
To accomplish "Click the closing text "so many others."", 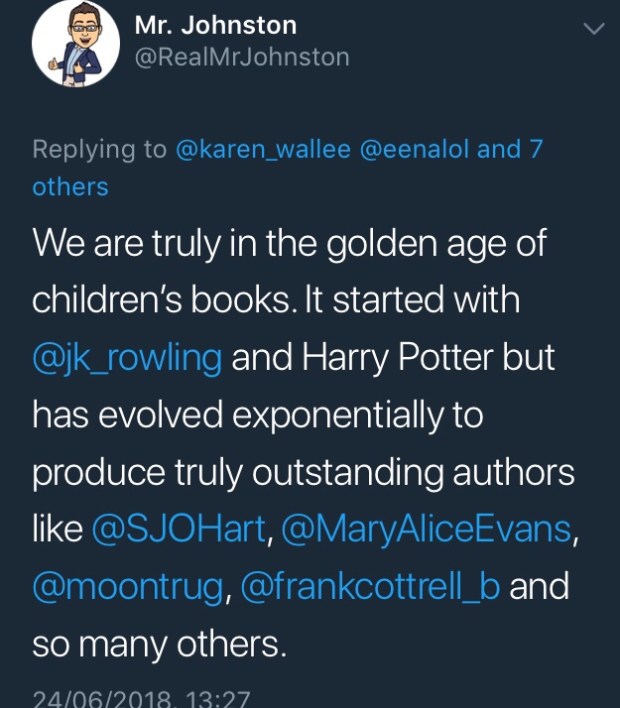I will (x=159, y=643).
